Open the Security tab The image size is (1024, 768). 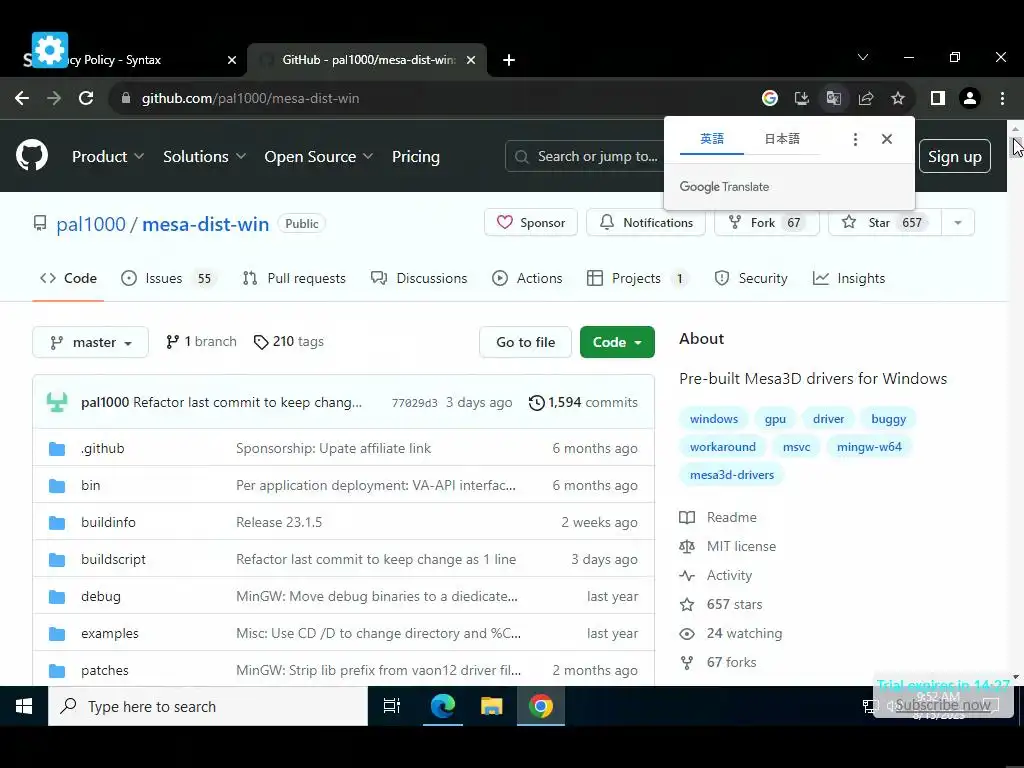click(x=751, y=278)
